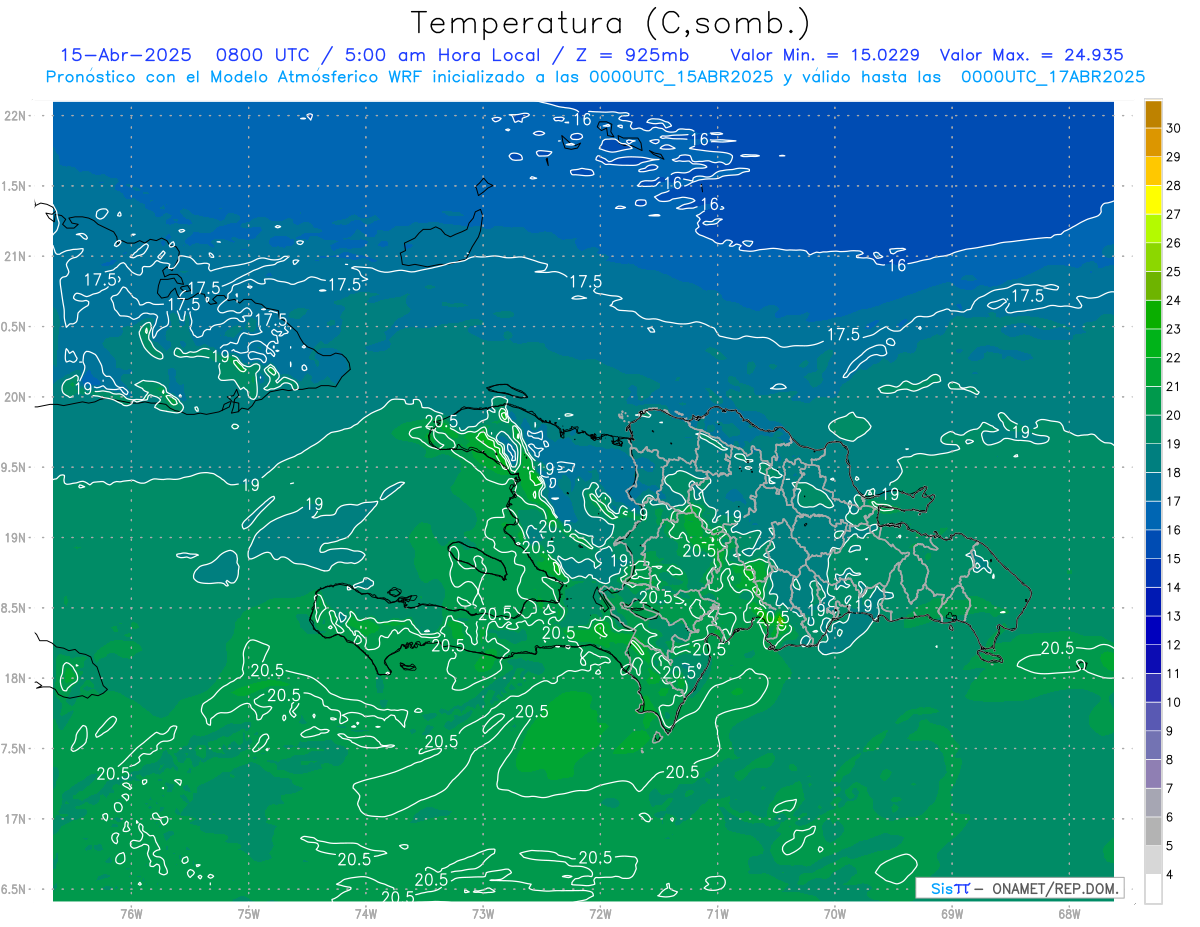The image size is (1200, 927).
Task: Click the bright yellow swatch in color scale
Action: click(x=1153, y=199)
